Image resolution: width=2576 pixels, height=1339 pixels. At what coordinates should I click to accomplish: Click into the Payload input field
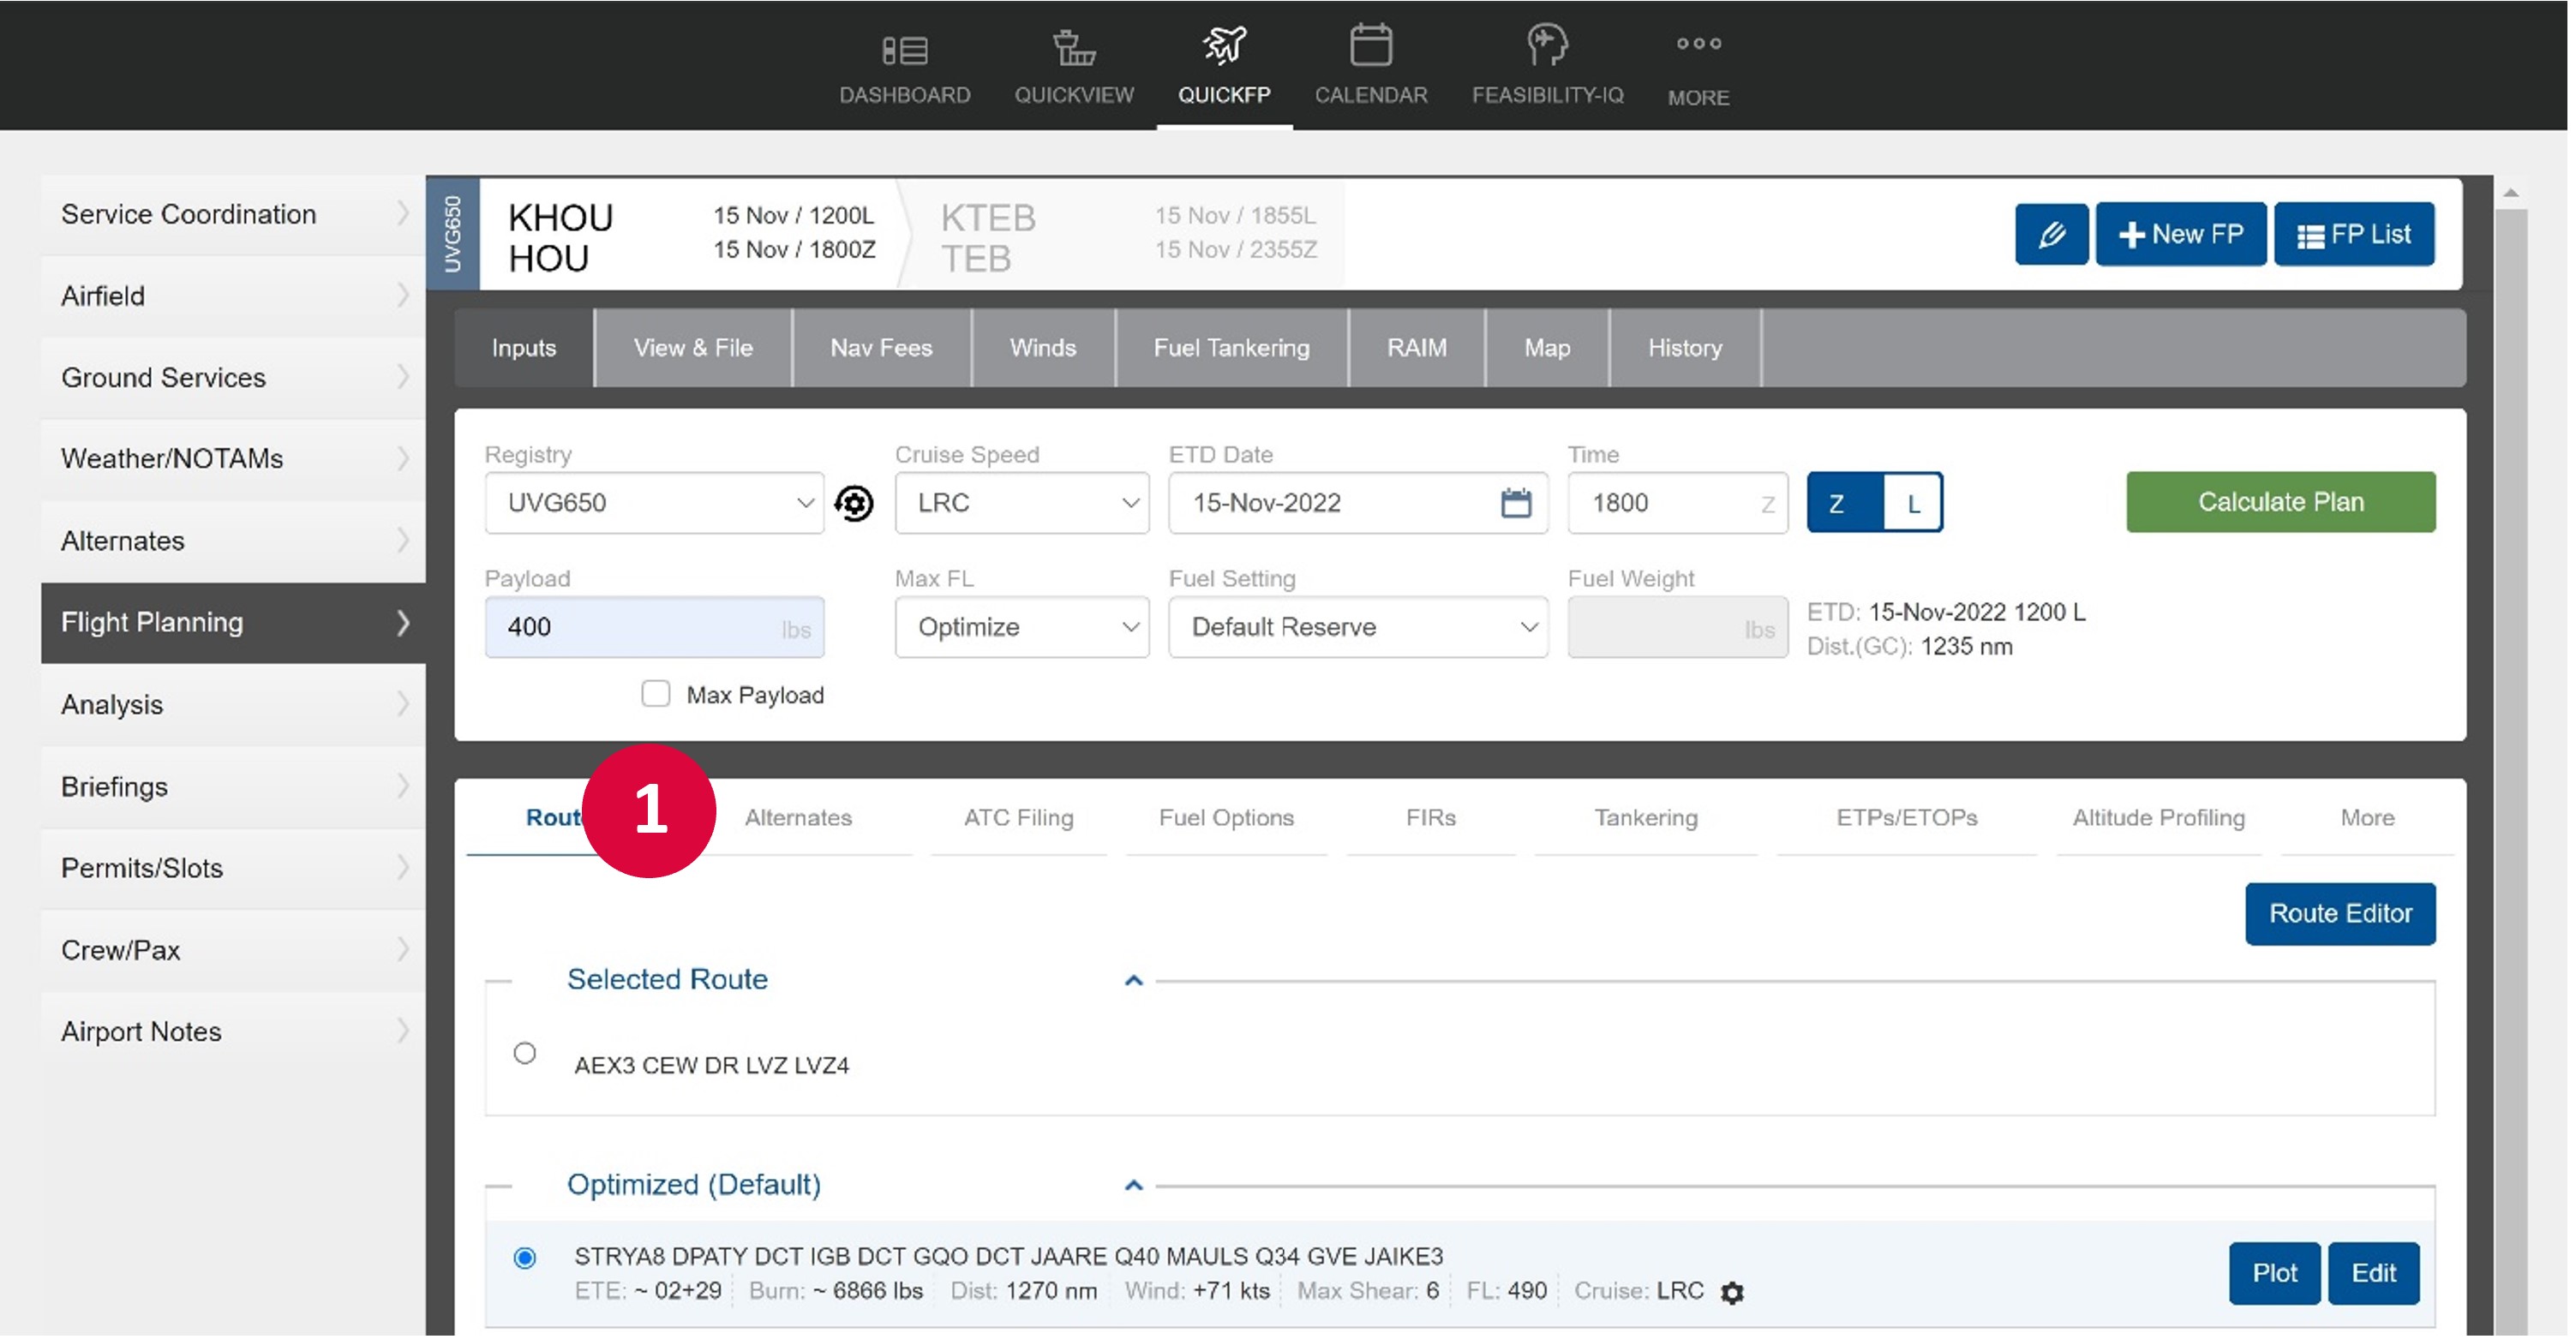640,628
